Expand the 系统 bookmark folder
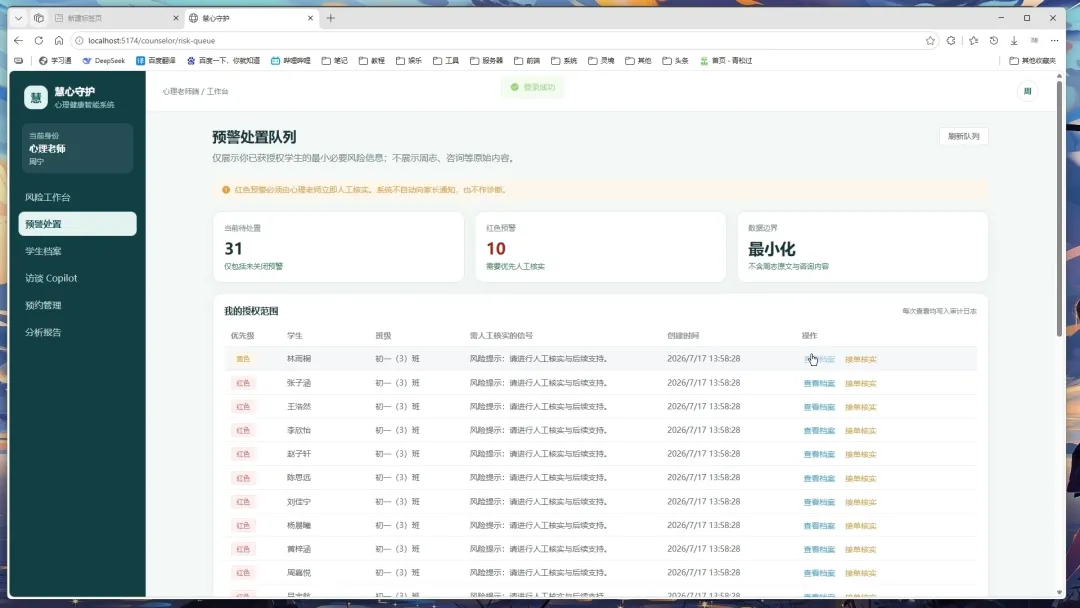This screenshot has width=1080, height=608. (x=564, y=61)
